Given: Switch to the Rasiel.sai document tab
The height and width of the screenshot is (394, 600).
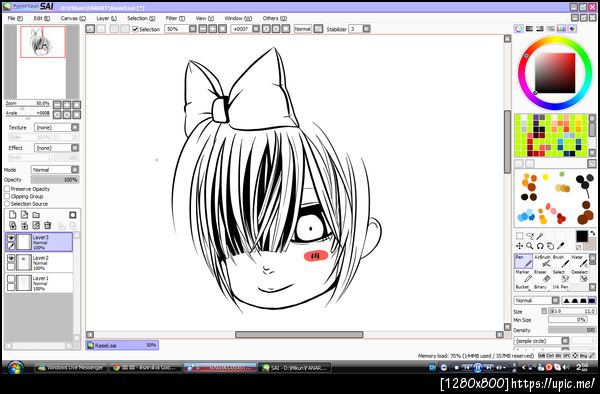Looking at the screenshot, I should point(122,345).
